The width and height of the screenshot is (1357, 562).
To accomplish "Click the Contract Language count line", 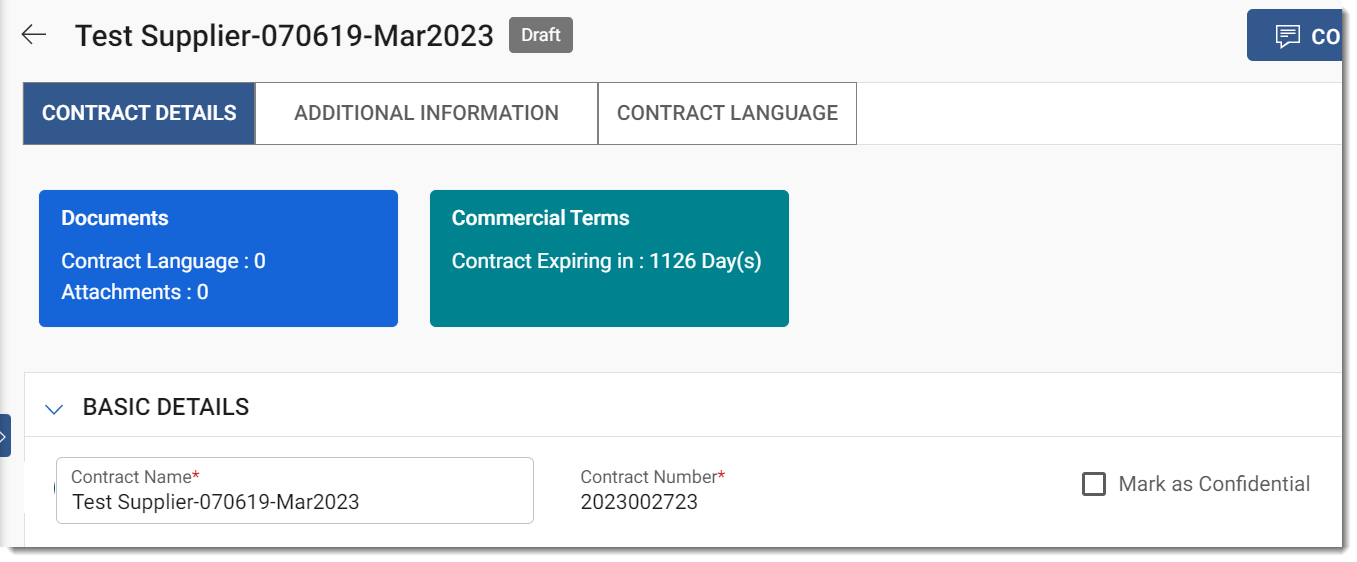I will pos(163,261).
